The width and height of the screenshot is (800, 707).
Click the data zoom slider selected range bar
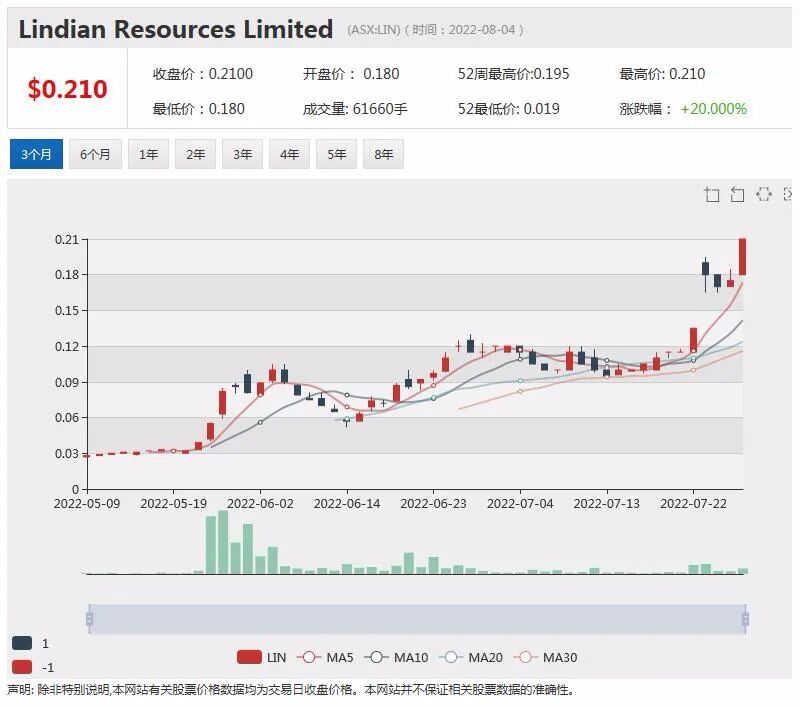tap(417, 619)
